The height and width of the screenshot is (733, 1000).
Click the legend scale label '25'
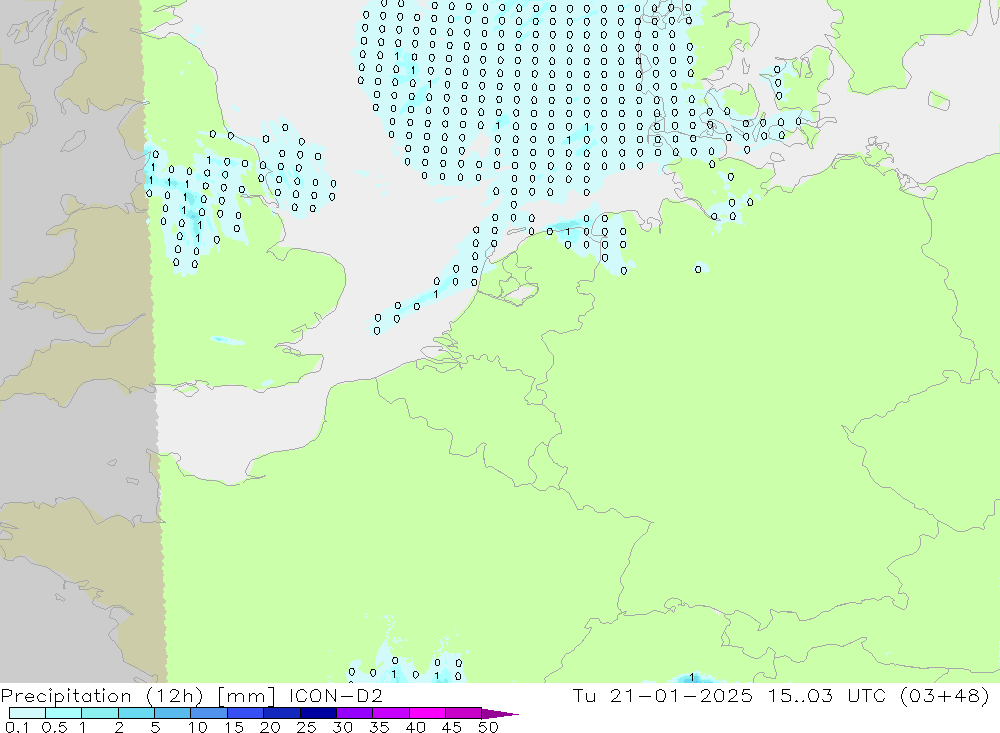(x=306, y=727)
